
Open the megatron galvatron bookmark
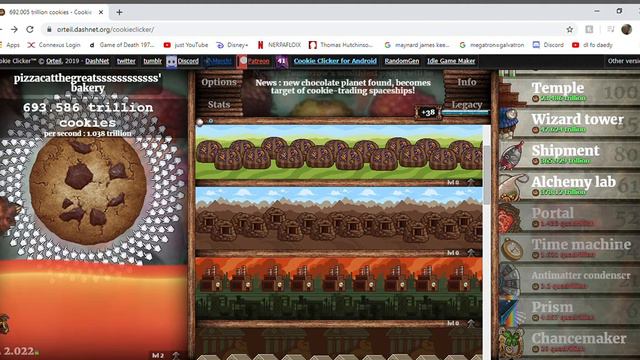pos(491,45)
